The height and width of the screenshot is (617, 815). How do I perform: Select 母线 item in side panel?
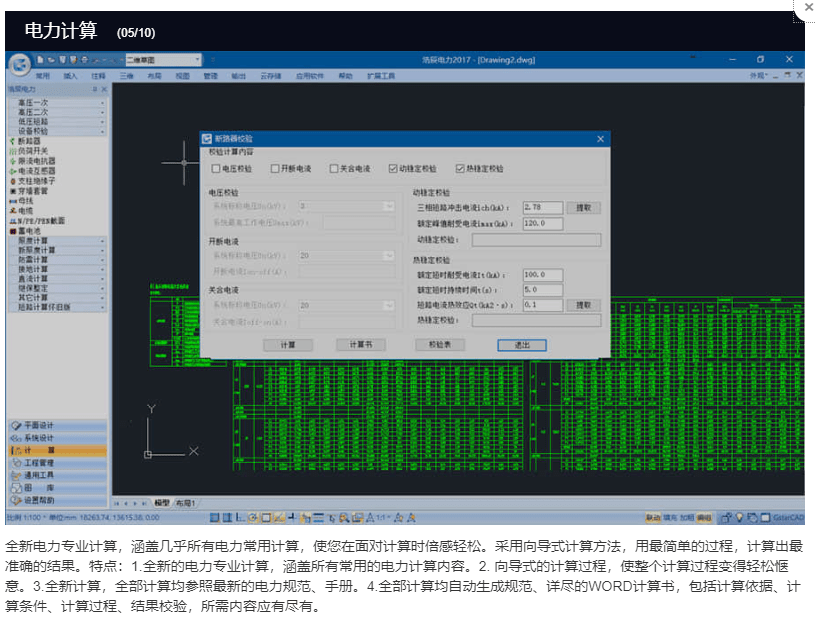25,201
